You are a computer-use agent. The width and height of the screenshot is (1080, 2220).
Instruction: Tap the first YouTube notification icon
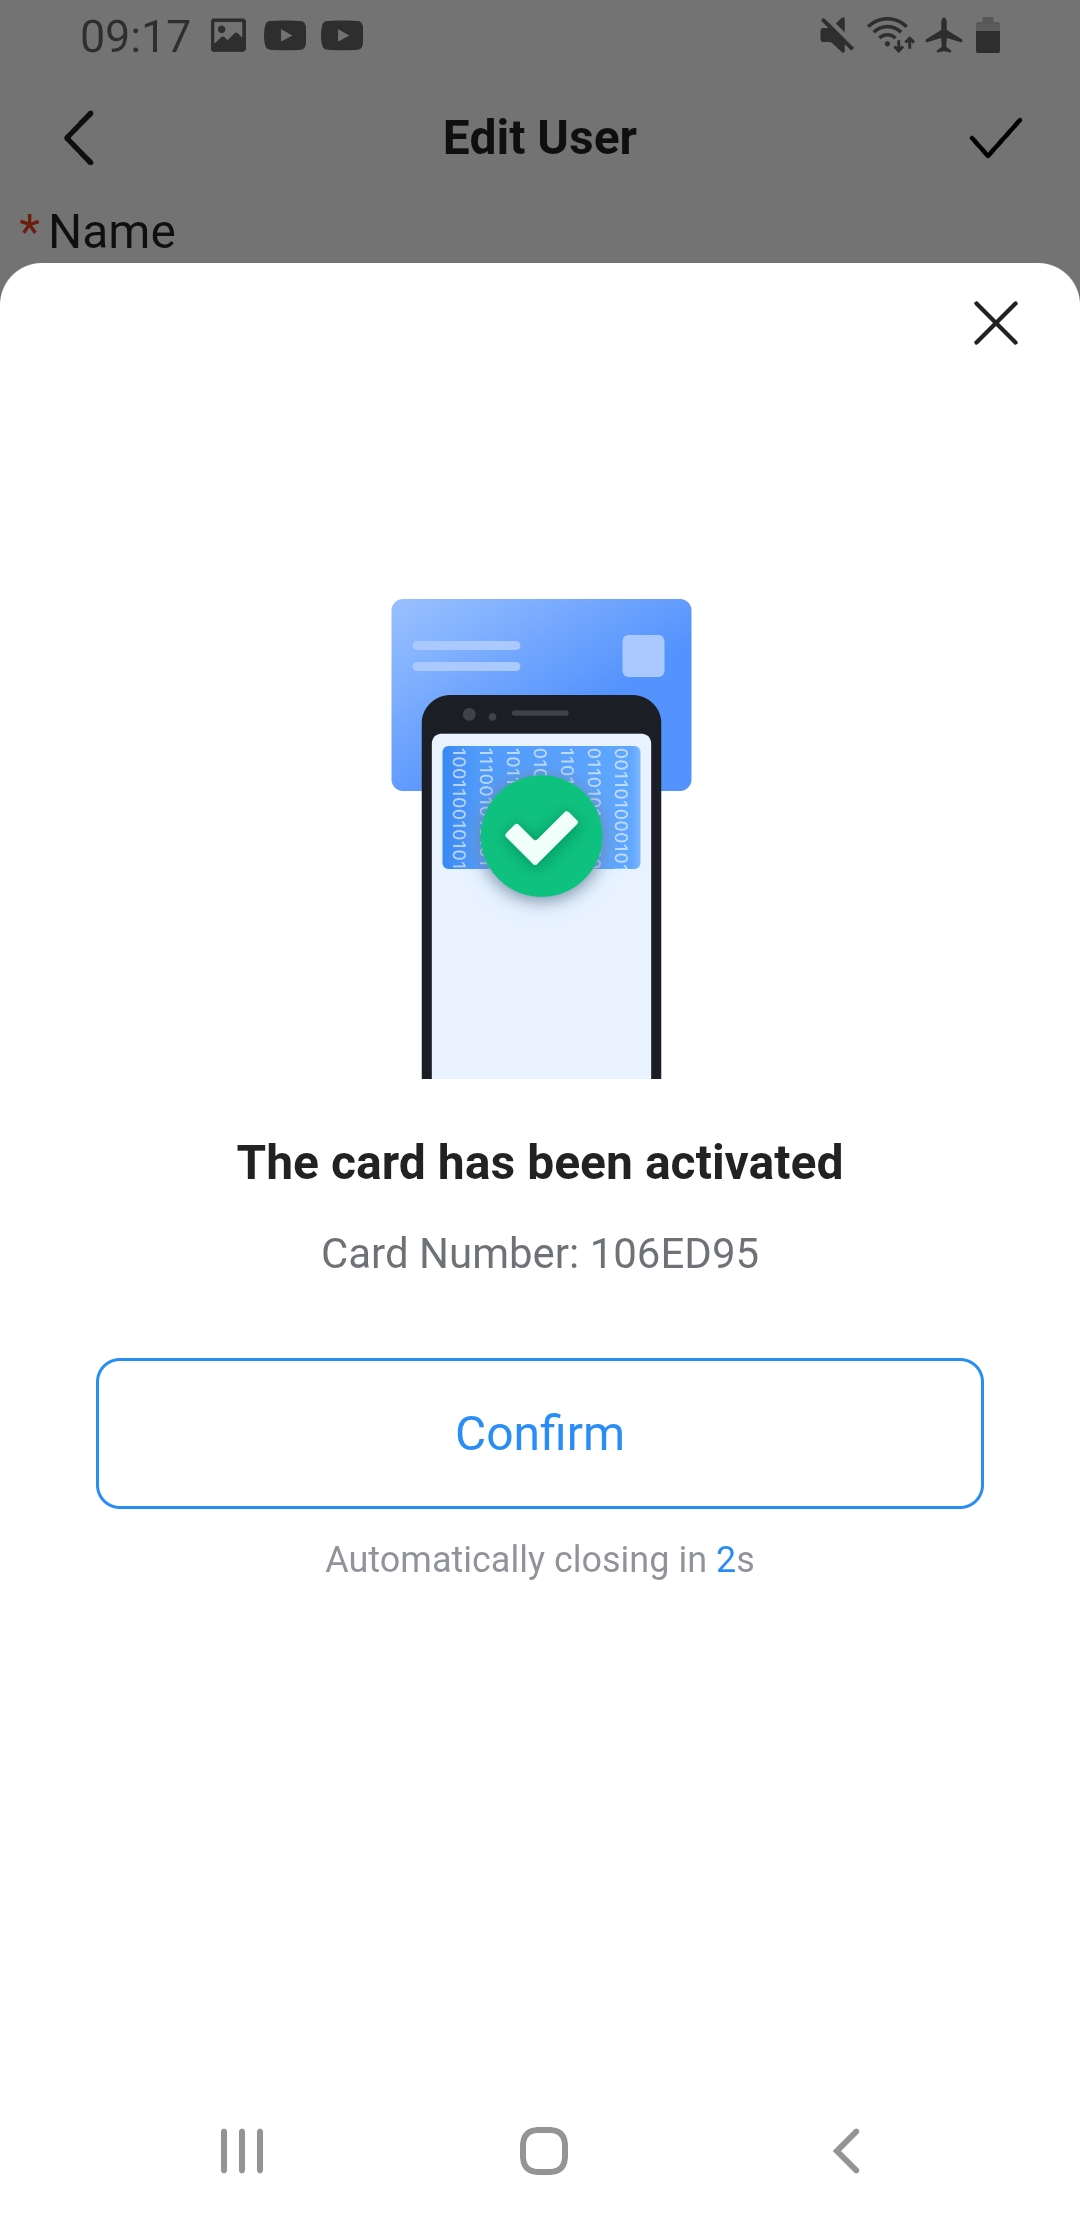(x=285, y=36)
